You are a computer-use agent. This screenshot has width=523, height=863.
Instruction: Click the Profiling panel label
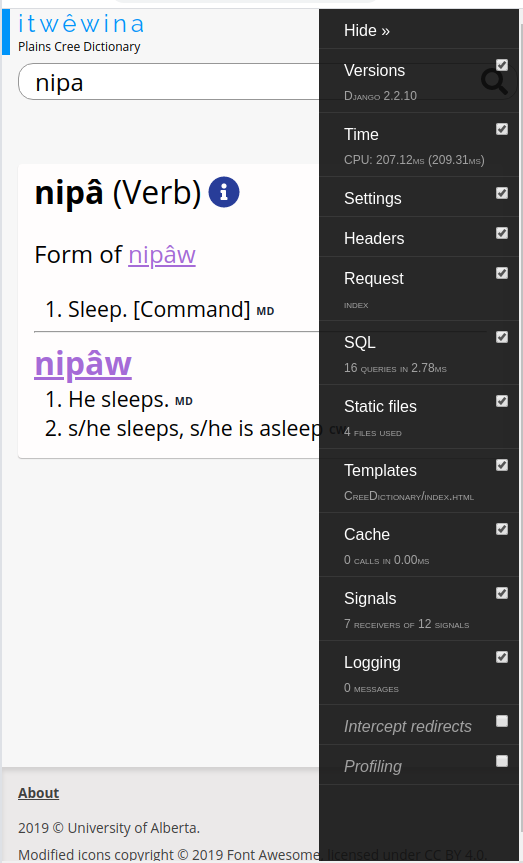[373, 766]
